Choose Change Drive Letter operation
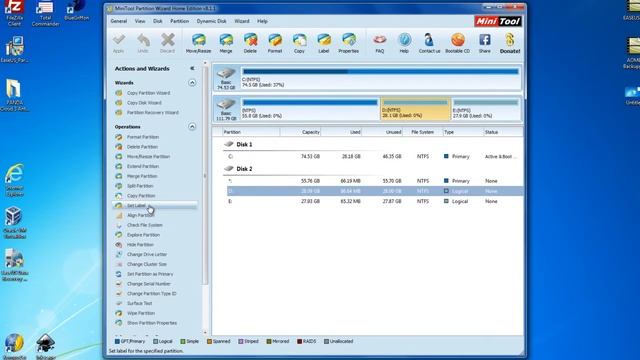Screen dimensions: 640x360 click(x=147, y=255)
